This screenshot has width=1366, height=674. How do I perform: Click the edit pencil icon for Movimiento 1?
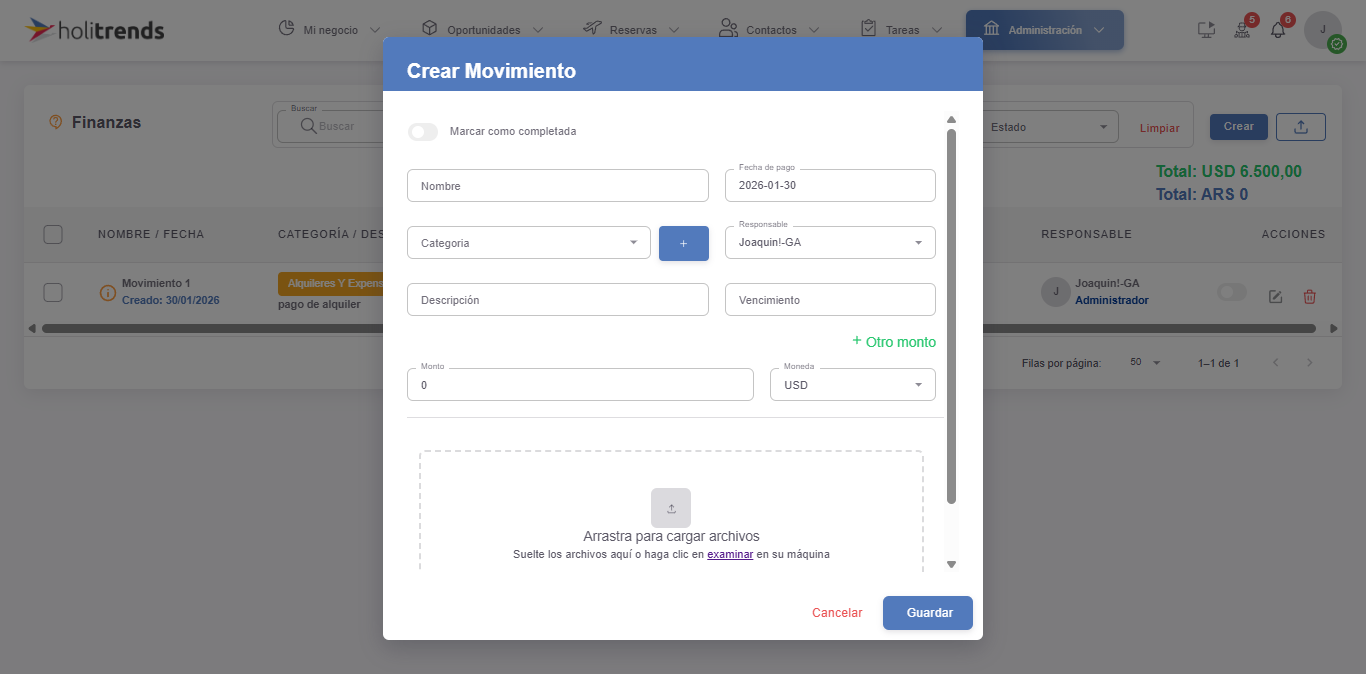click(x=1275, y=296)
